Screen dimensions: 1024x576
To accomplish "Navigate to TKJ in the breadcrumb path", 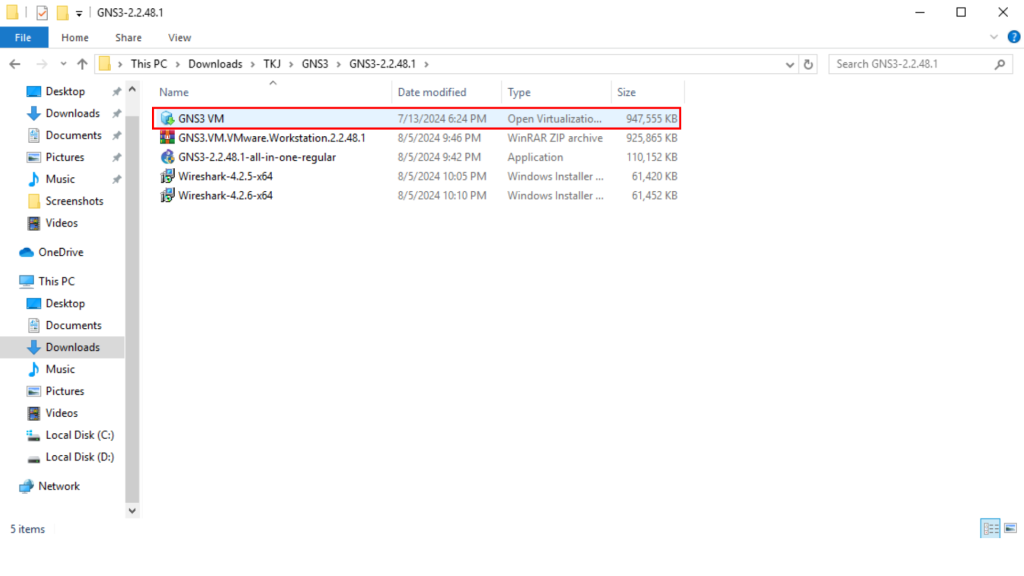I will pos(272,64).
